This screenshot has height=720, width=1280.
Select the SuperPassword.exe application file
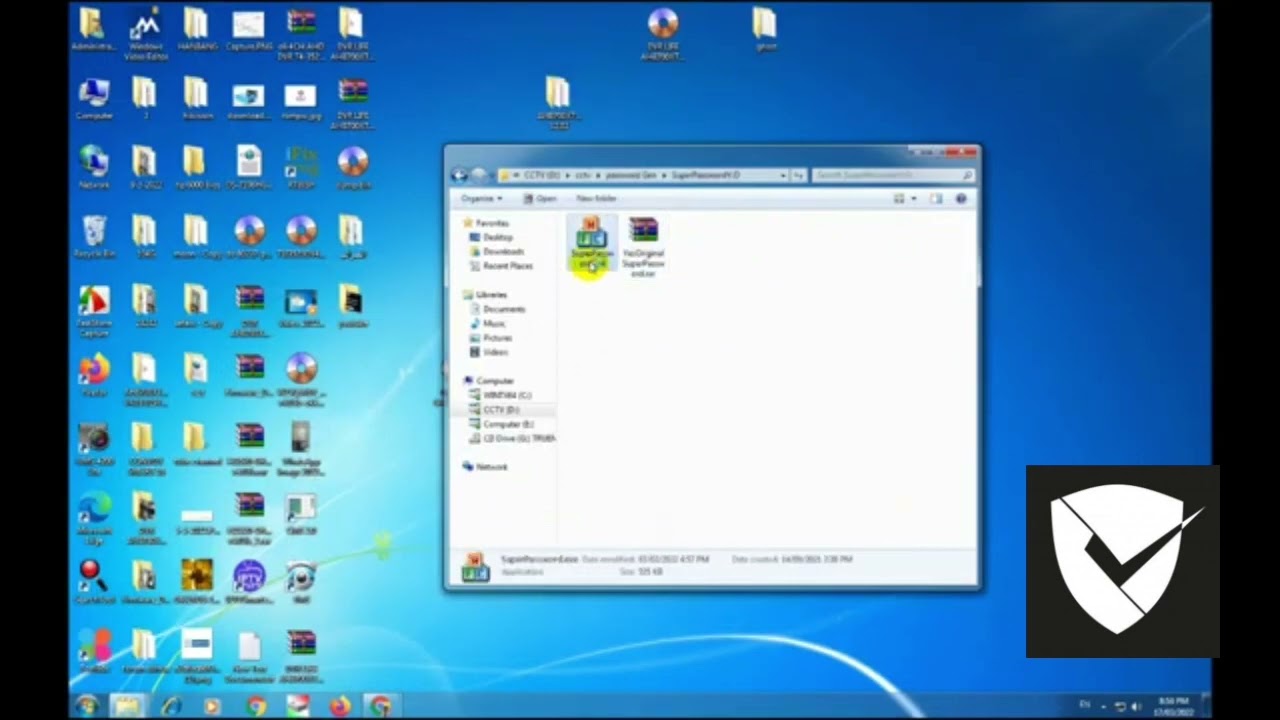[x=591, y=243]
